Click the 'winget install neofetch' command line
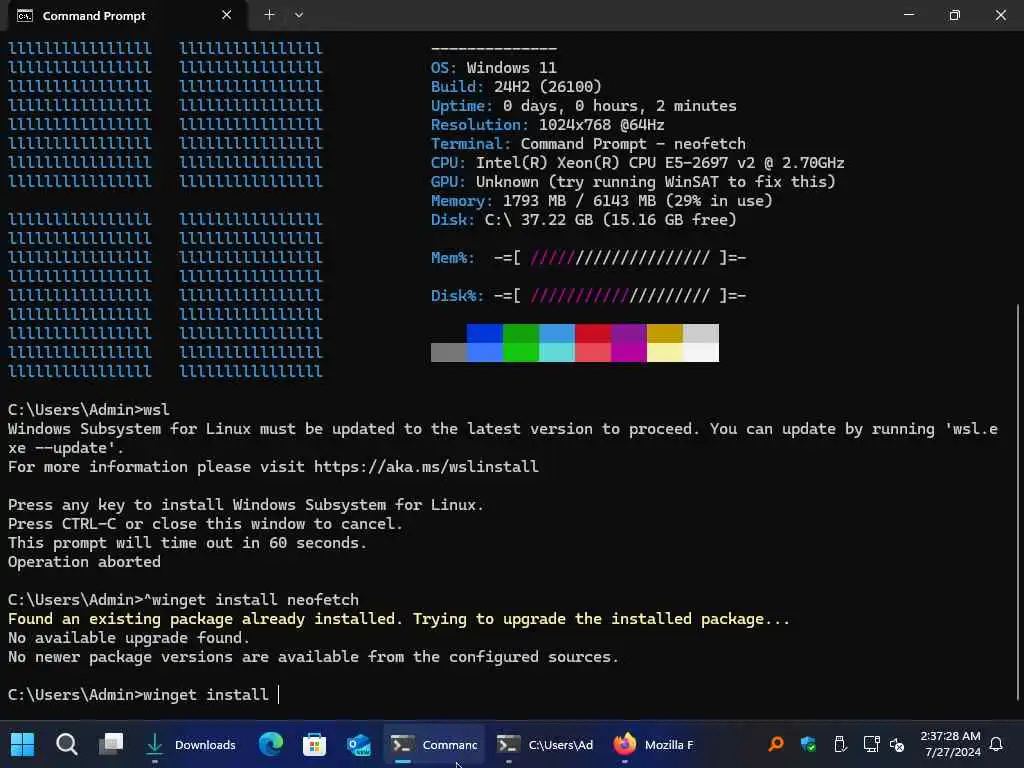The width and height of the screenshot is (1024, 768). 184,600
